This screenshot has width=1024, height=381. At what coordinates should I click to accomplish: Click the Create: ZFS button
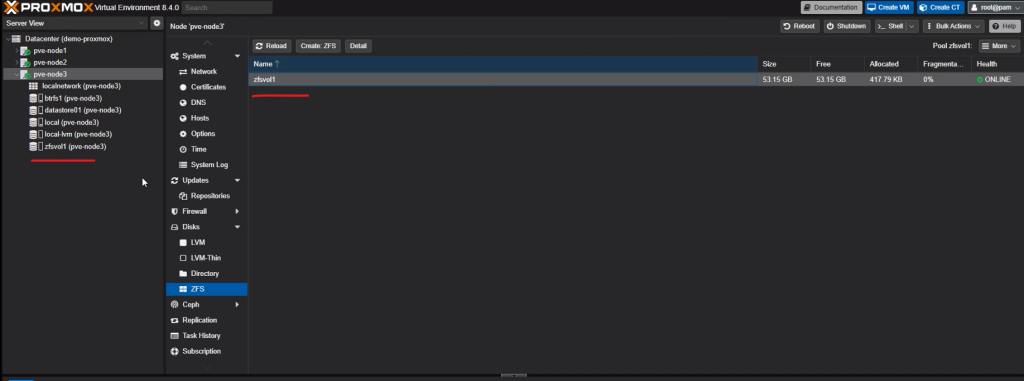pyautogui.click(x=318, y=46)
